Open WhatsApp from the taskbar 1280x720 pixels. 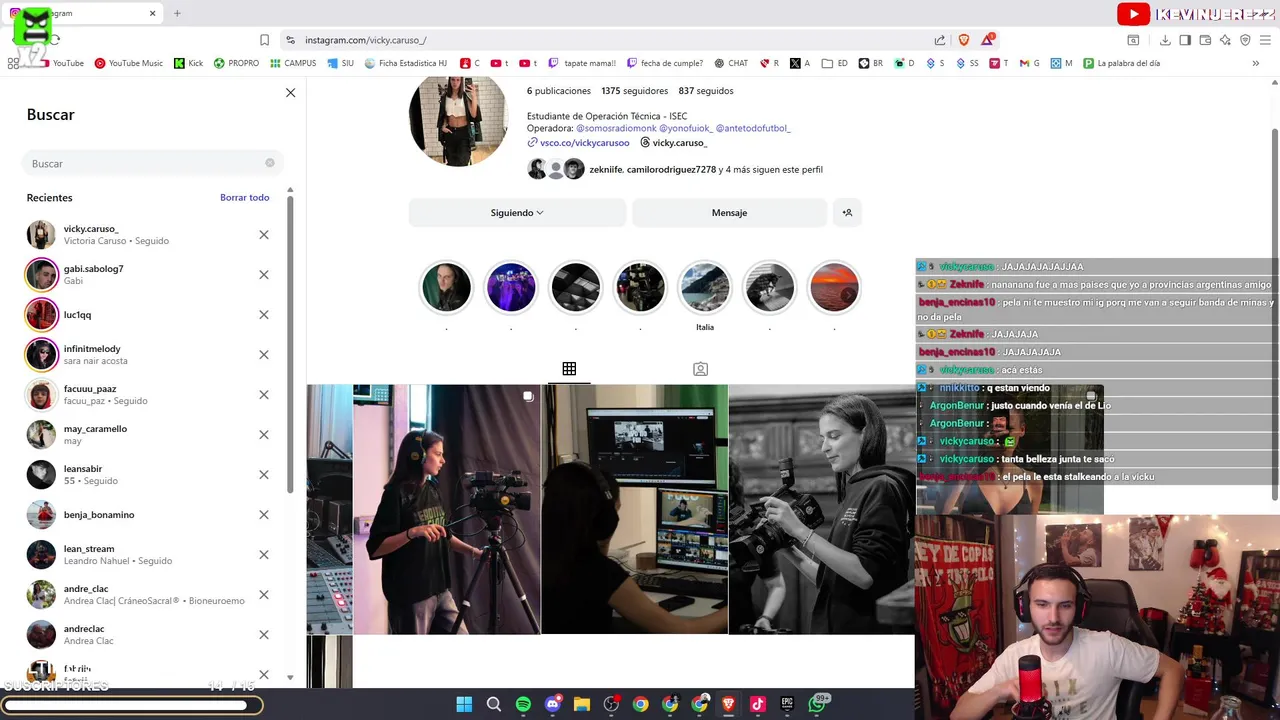tap(817, 704)
